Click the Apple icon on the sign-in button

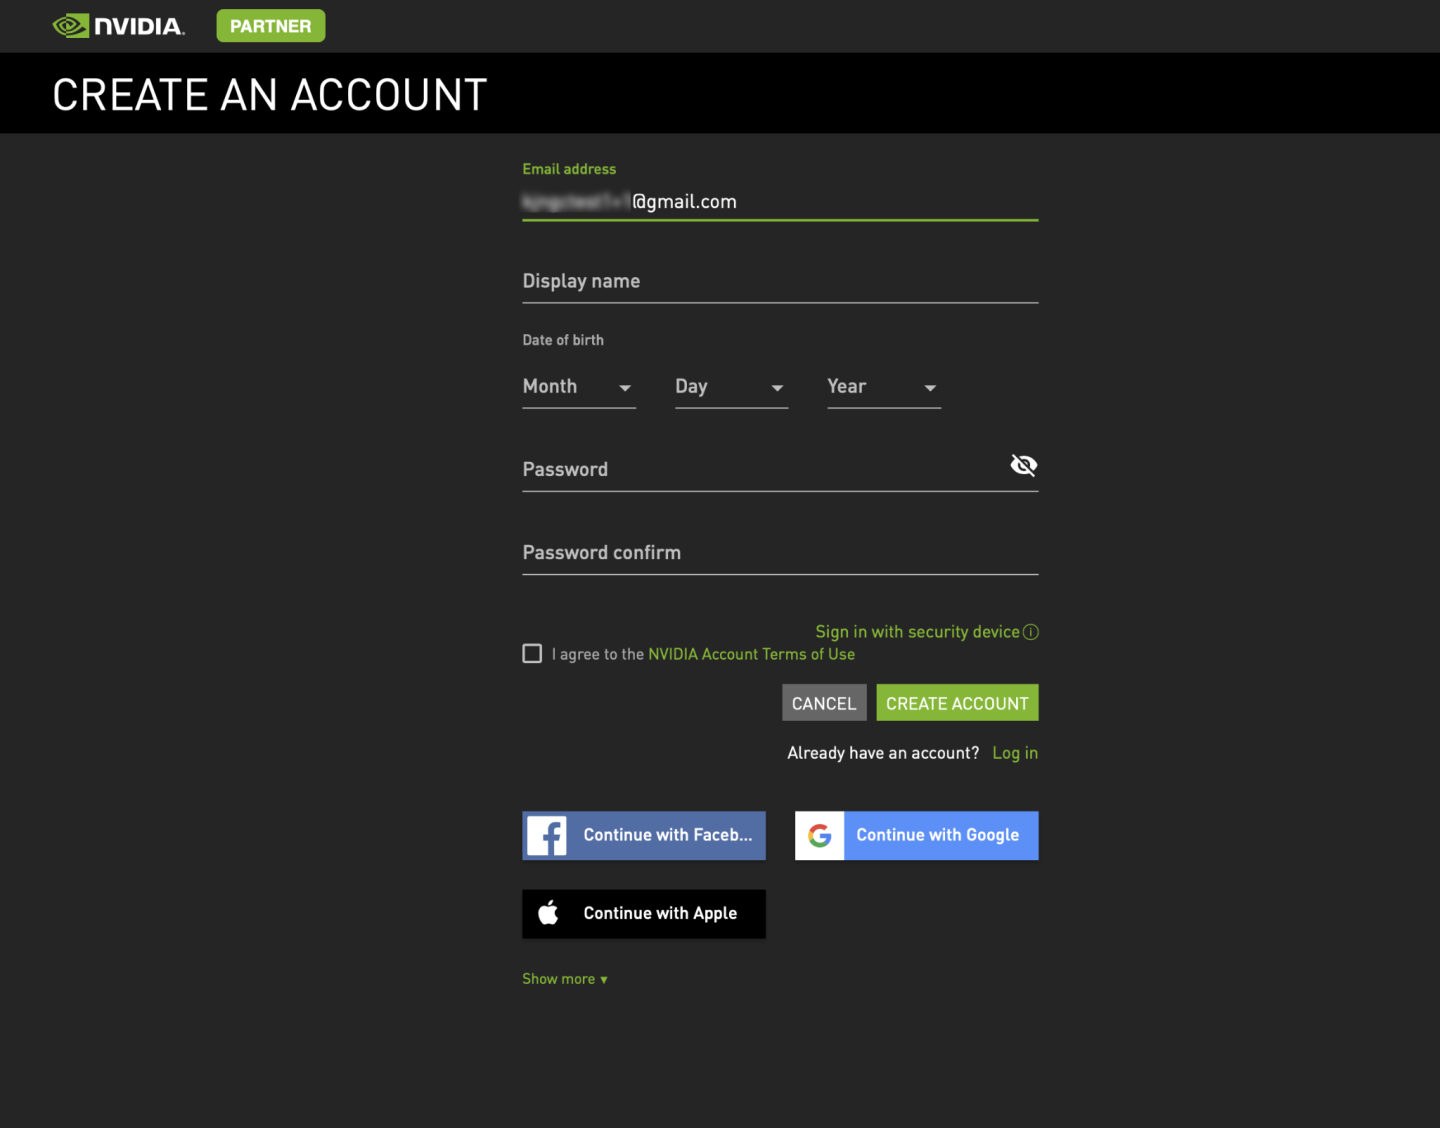548,913
